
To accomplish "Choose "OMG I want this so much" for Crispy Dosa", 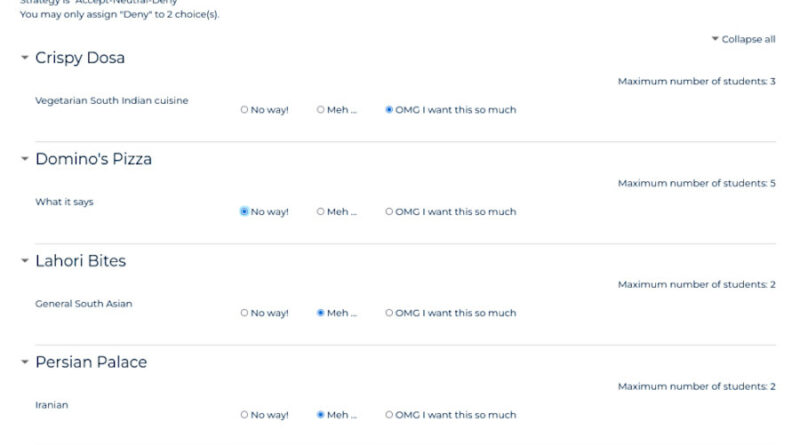I will 389,110.
